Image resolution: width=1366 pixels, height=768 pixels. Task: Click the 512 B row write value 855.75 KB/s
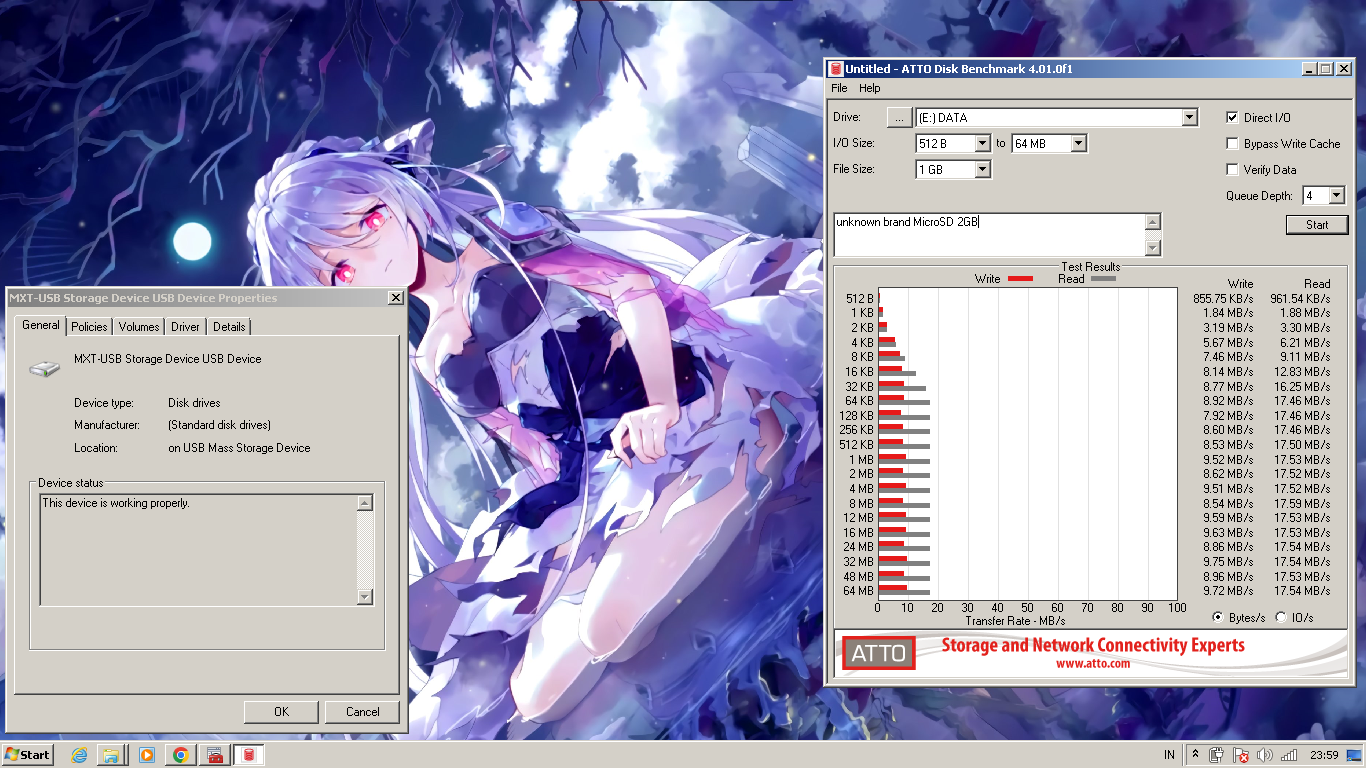pyautogui.click(x=1223, y=298)
